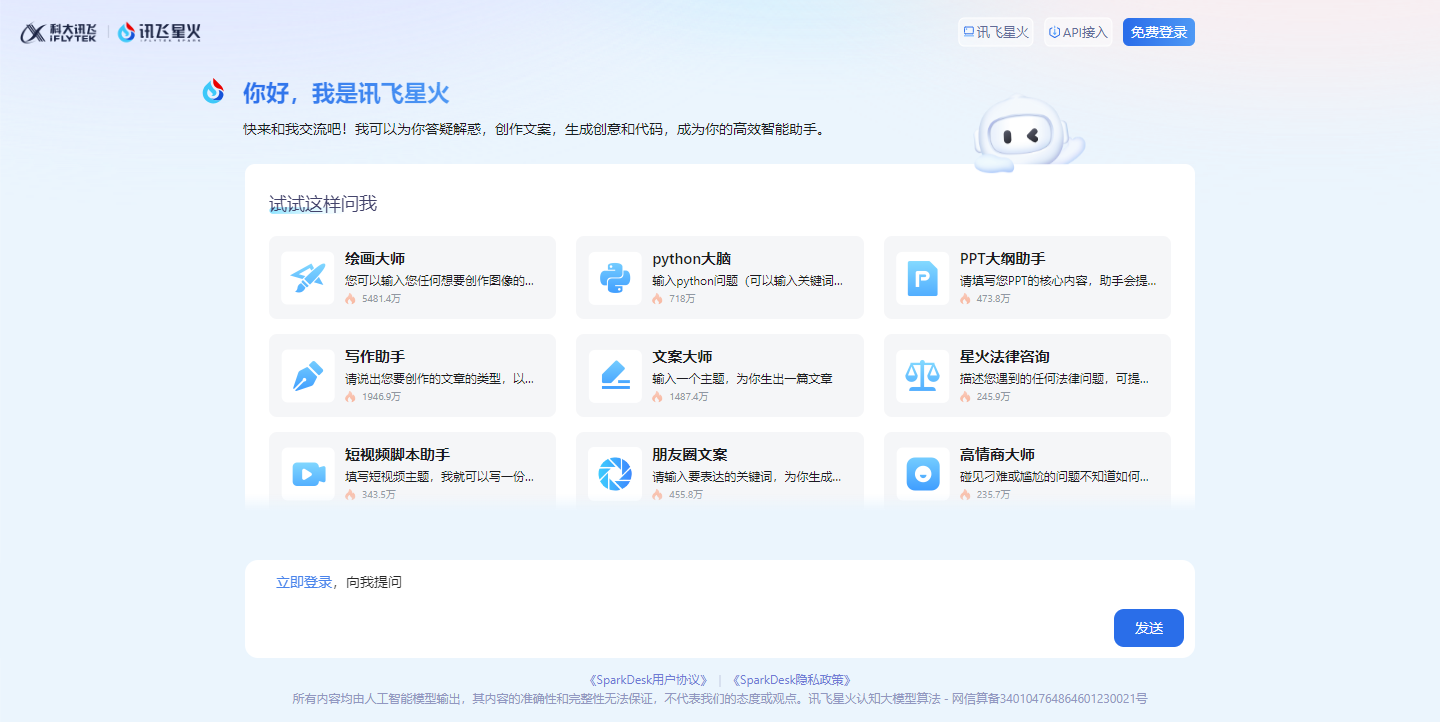Open the SparkDesk隐私政策 link
This screenshot has height=722, width=1440.
coord(791,680)
